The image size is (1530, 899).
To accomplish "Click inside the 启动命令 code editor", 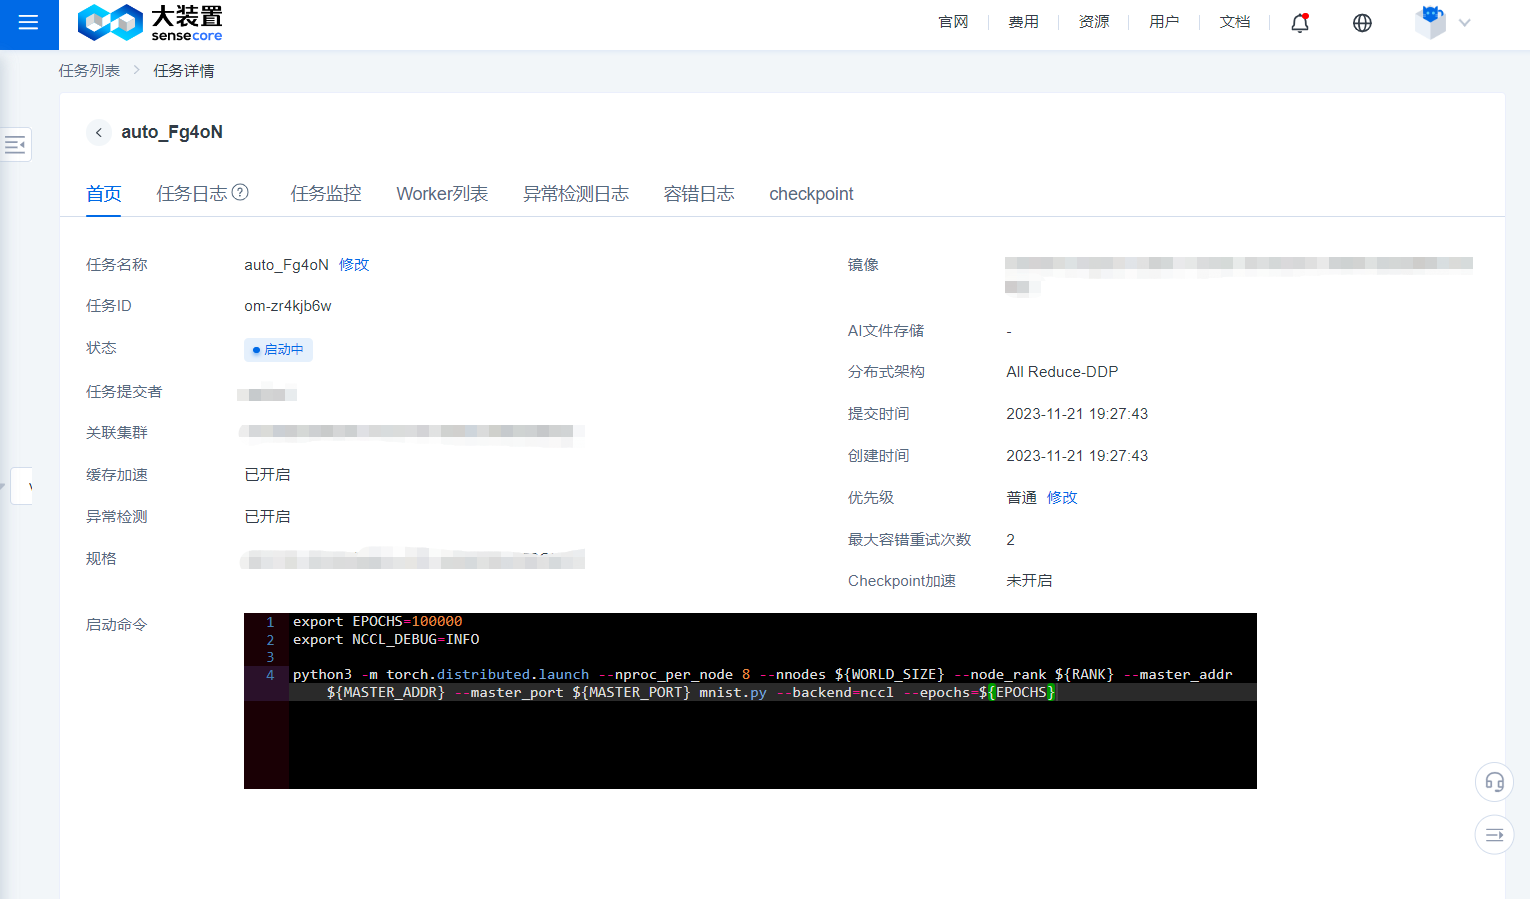I will [x=750, y=740].
